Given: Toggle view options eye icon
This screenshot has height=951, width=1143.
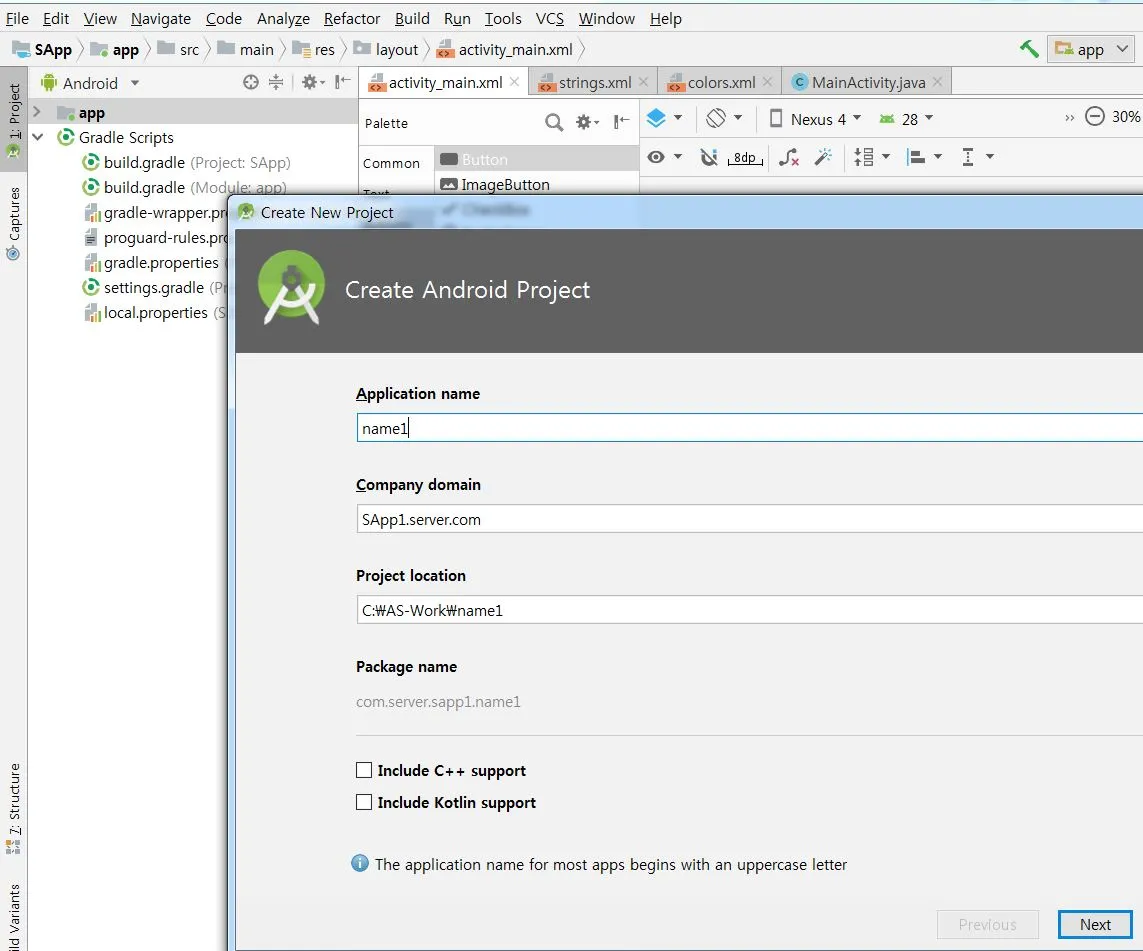Looking at the screenshot, I should pyautogui.click(x=664, y=157).
